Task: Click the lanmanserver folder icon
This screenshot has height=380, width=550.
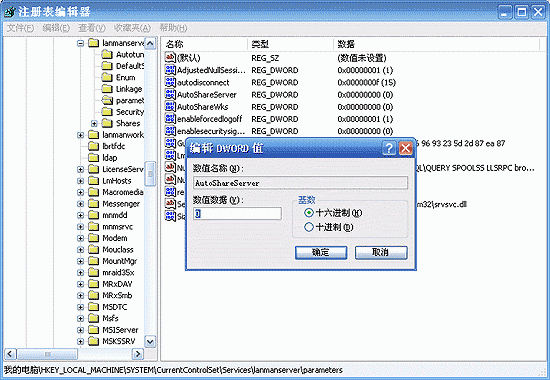Action: [94, 43]
